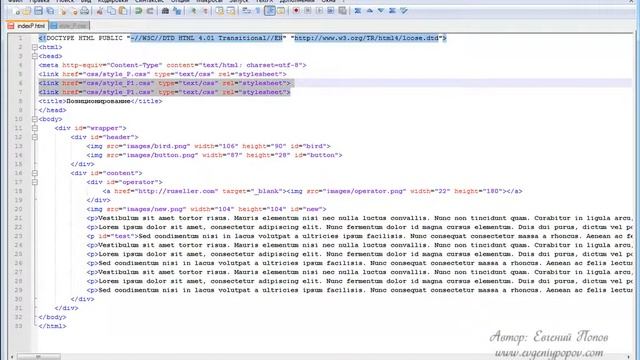Image resolution: width=640 pixels, height=360 pixels.
Task: Save the current file via toolbar
Action: pyautogui.click(x=38, y=11)
